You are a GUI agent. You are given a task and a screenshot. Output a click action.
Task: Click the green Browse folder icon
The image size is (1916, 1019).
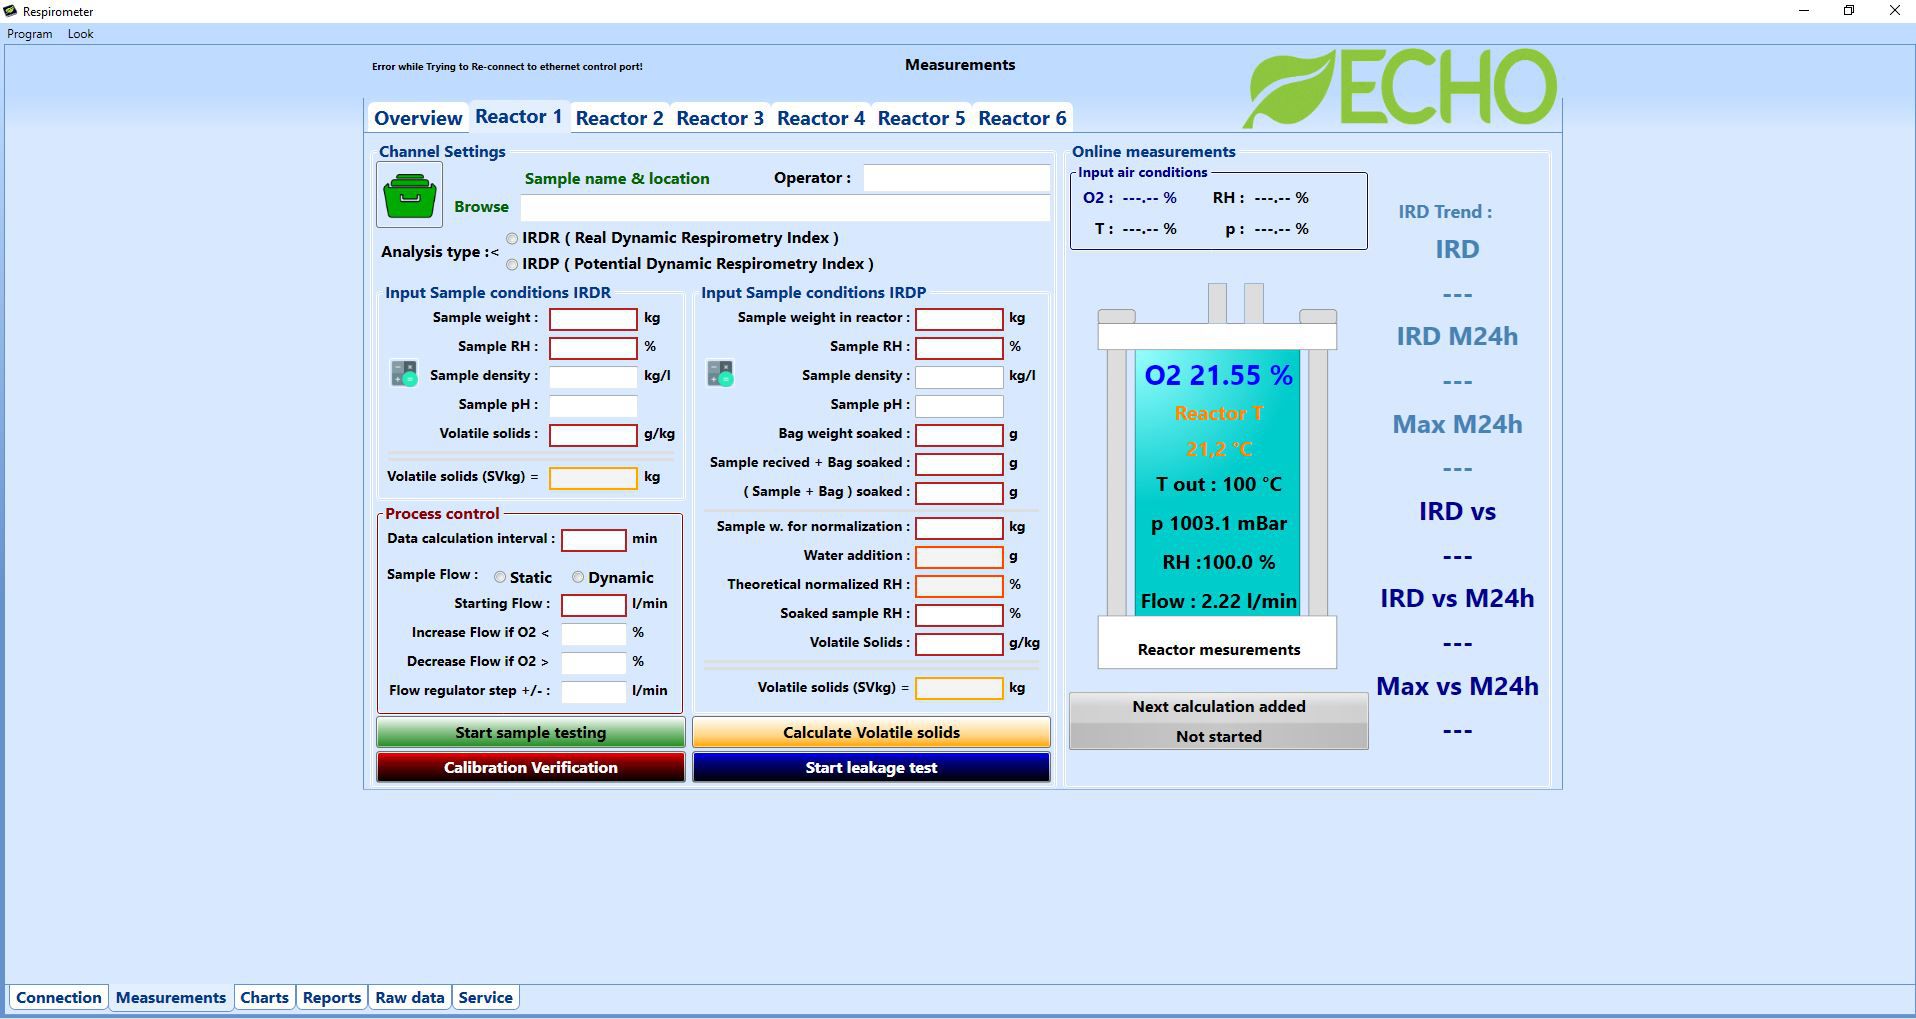tap(409, 195)
